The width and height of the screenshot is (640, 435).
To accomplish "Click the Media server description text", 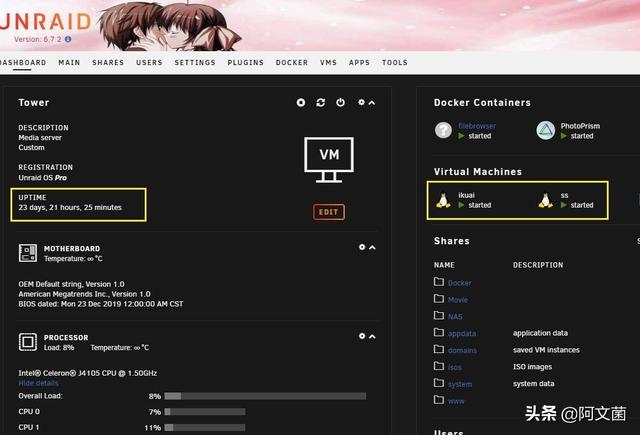I will [x=40, y=138].
